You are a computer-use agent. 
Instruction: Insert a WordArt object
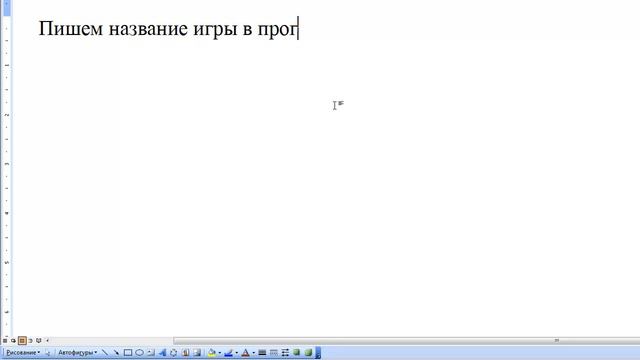(162, 352)
